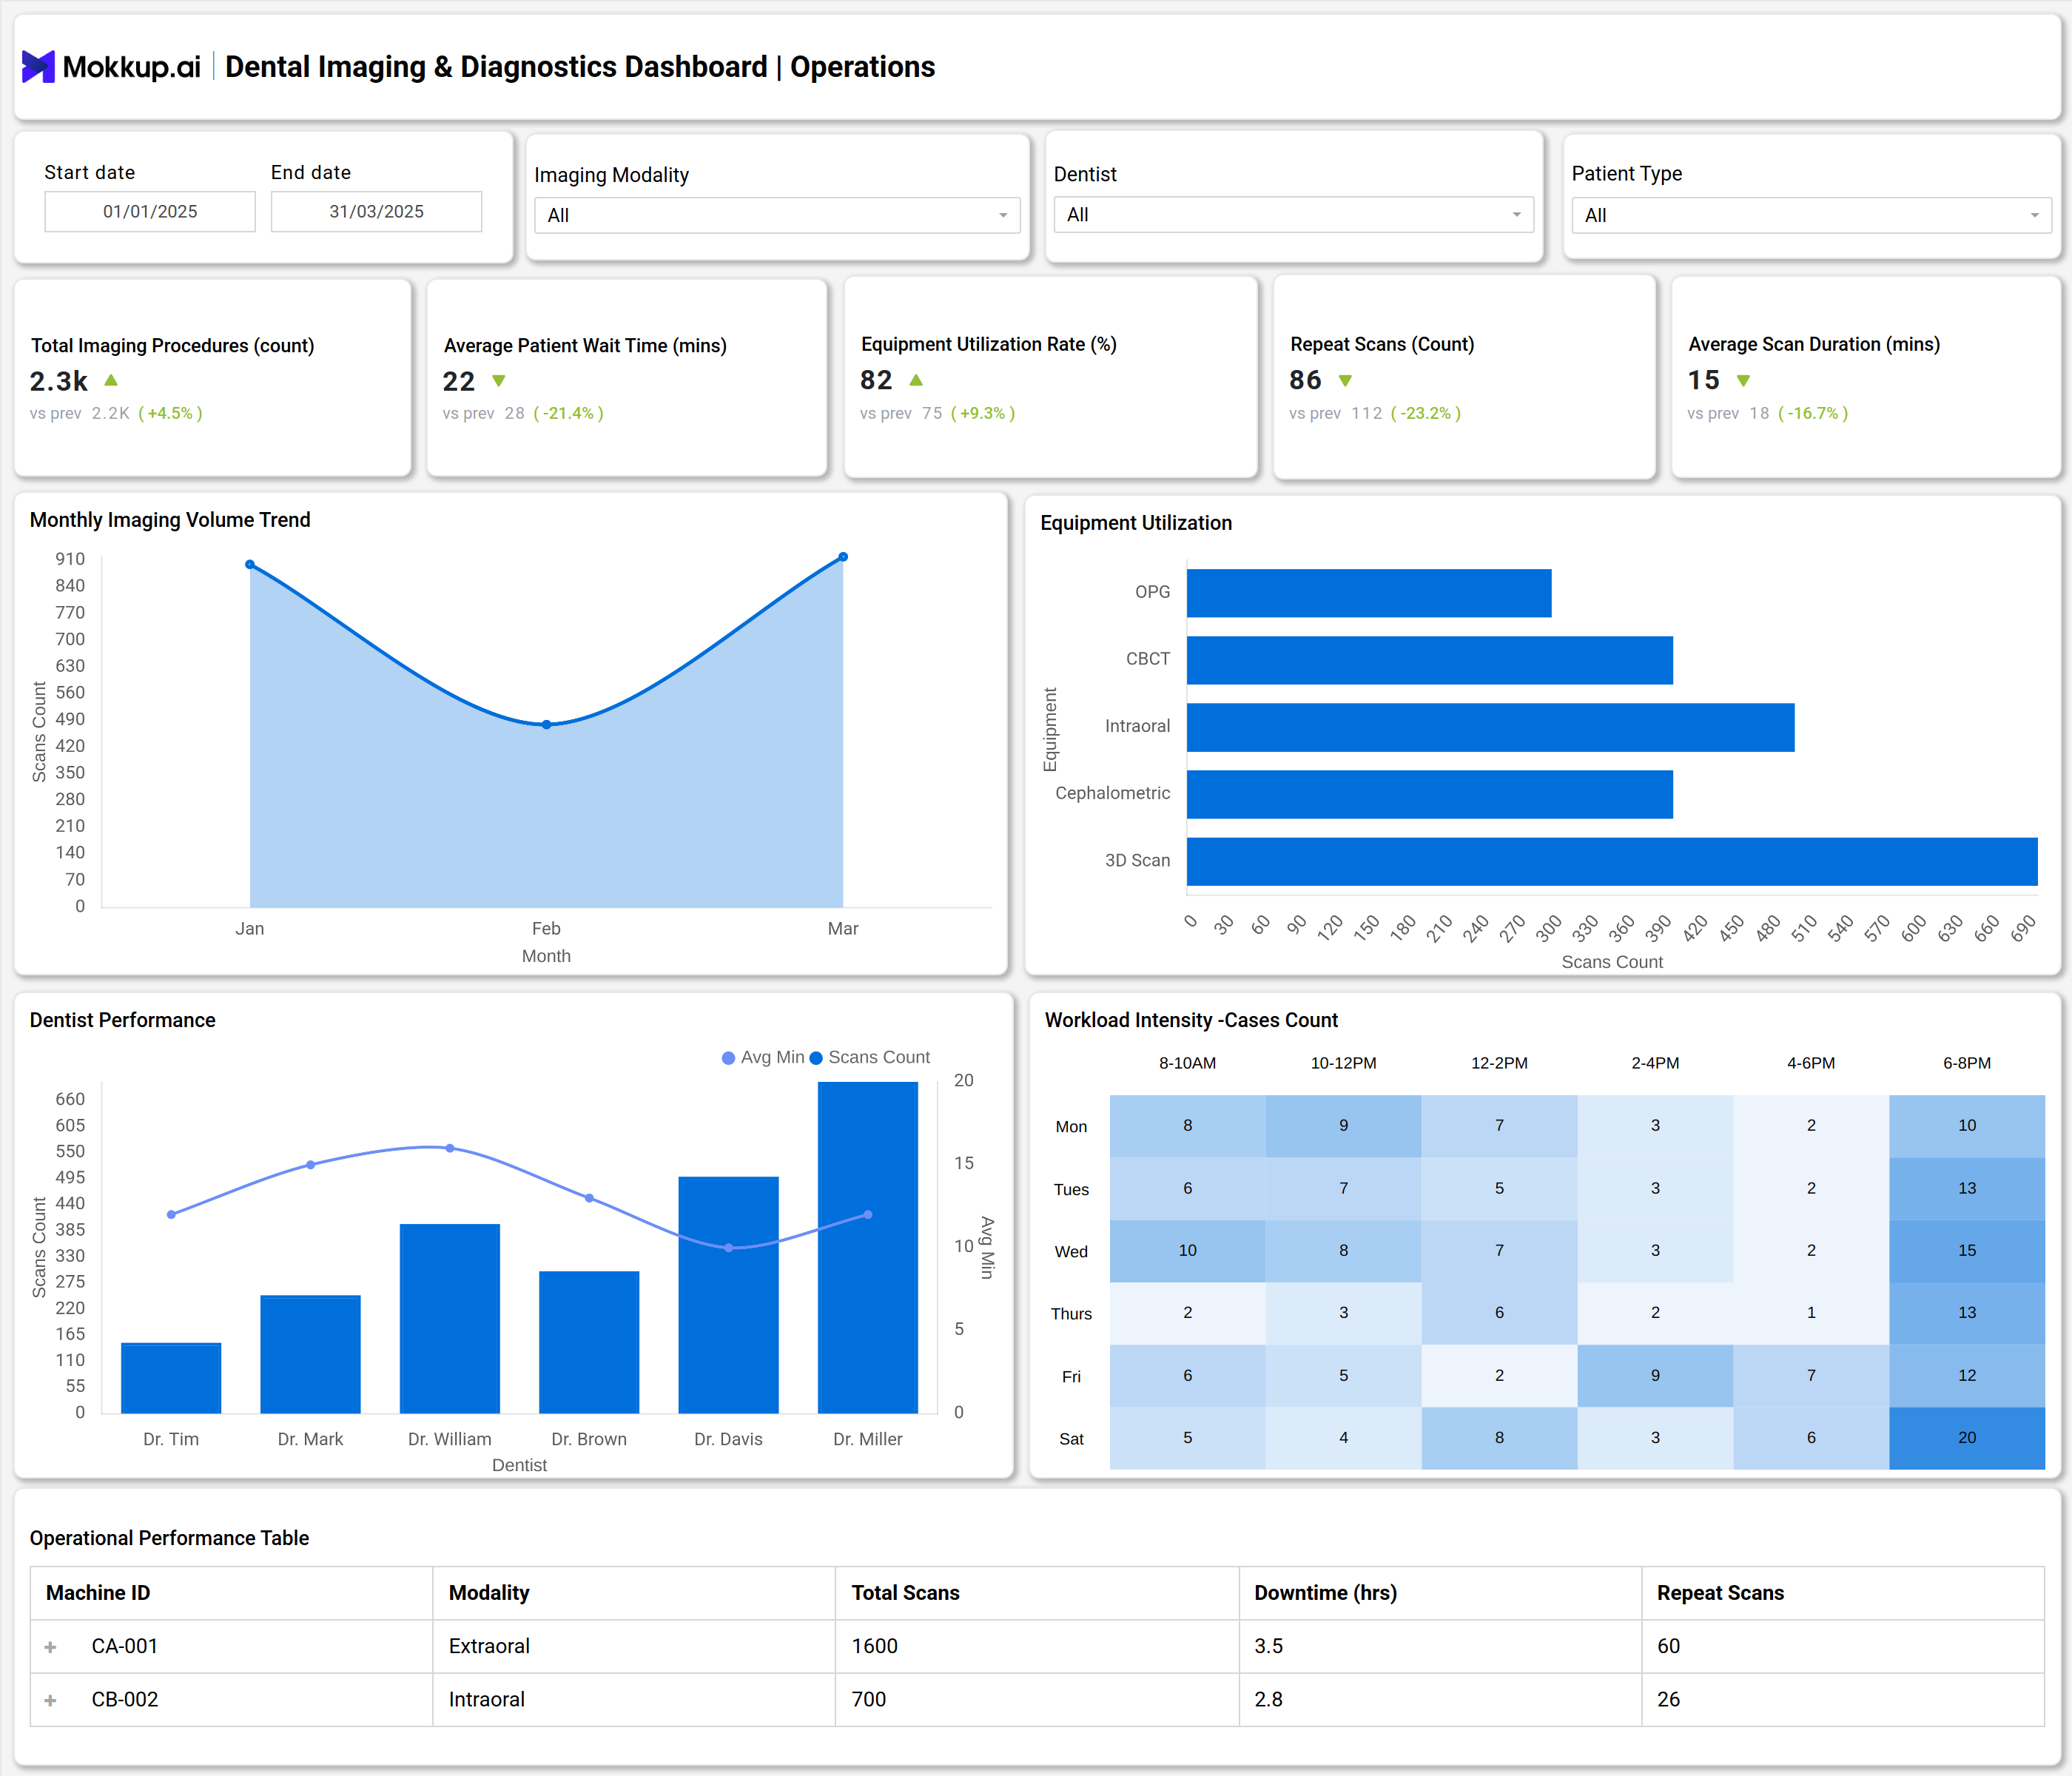The width and height of the screenshot is (2072, 1776).
Task: Click the Dr. Miller bar
Action: point(868,1247)
